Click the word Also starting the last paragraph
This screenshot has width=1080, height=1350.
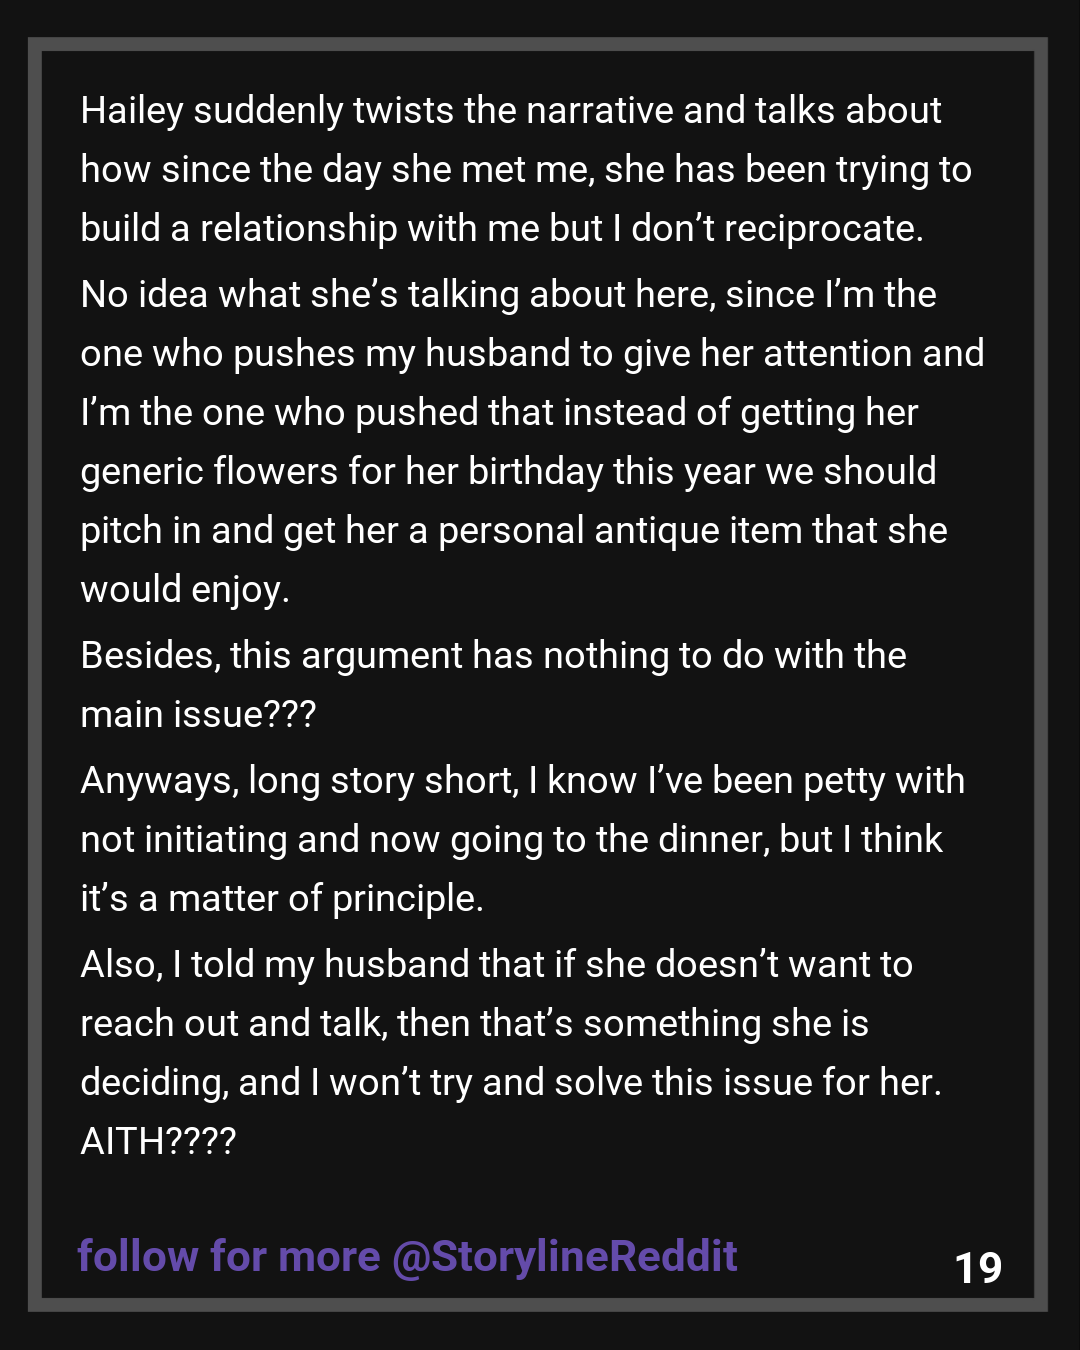click(x=121, y=965)
